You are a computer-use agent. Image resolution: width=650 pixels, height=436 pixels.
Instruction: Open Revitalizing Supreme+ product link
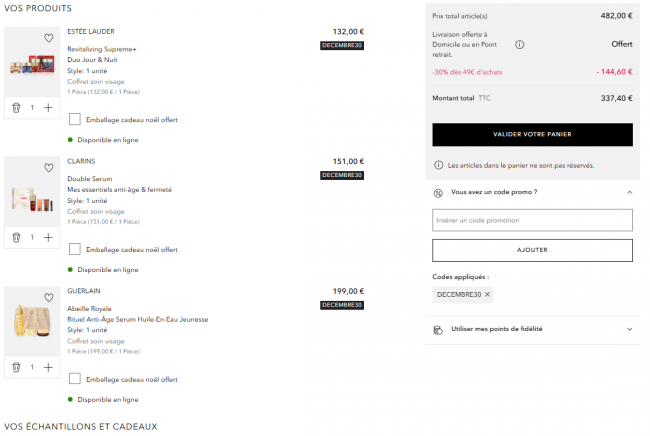[x=102, y=49]
